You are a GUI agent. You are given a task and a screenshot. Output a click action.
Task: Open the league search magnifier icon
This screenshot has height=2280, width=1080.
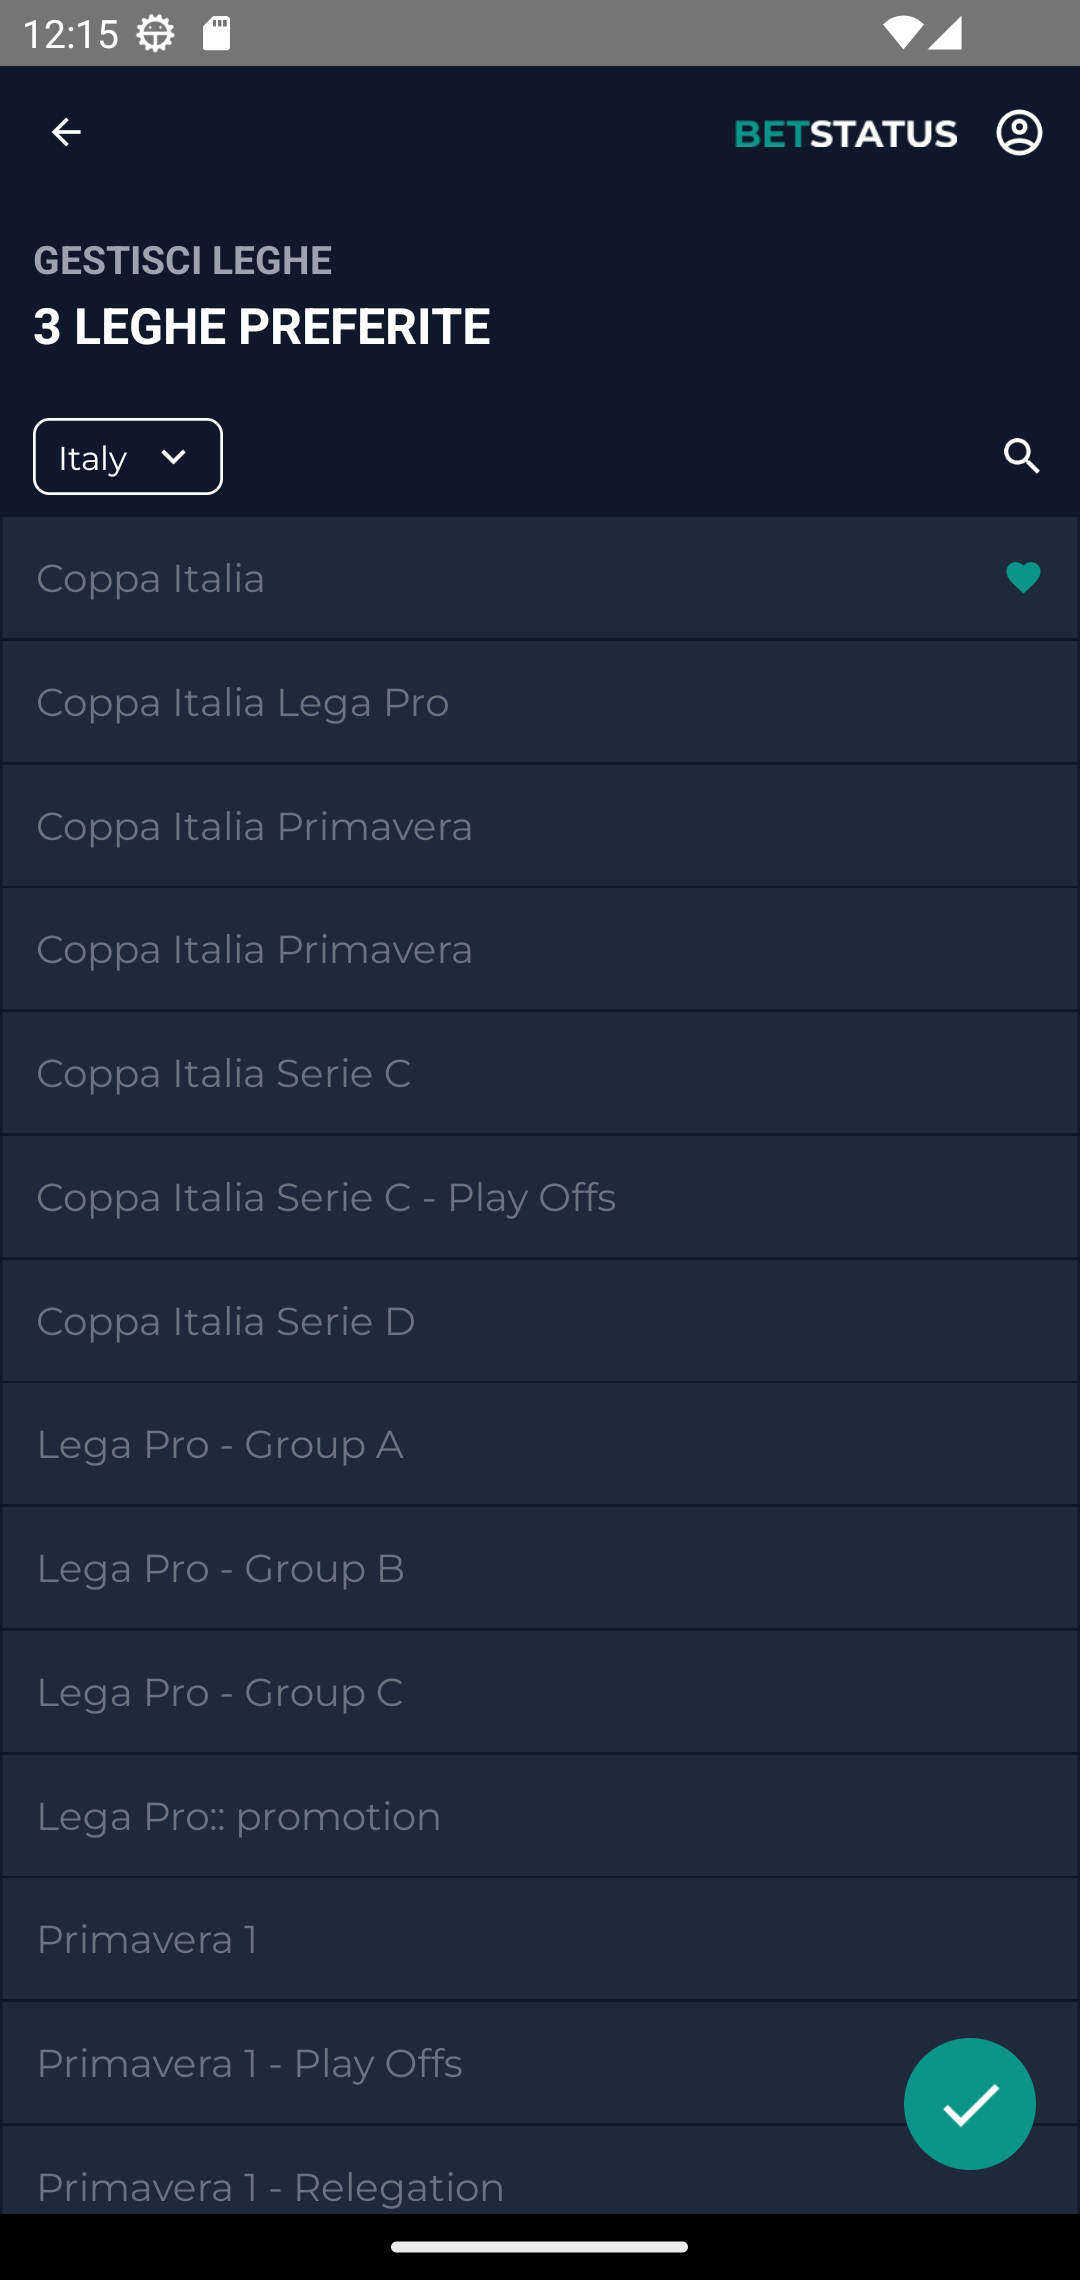[1022, 456]
